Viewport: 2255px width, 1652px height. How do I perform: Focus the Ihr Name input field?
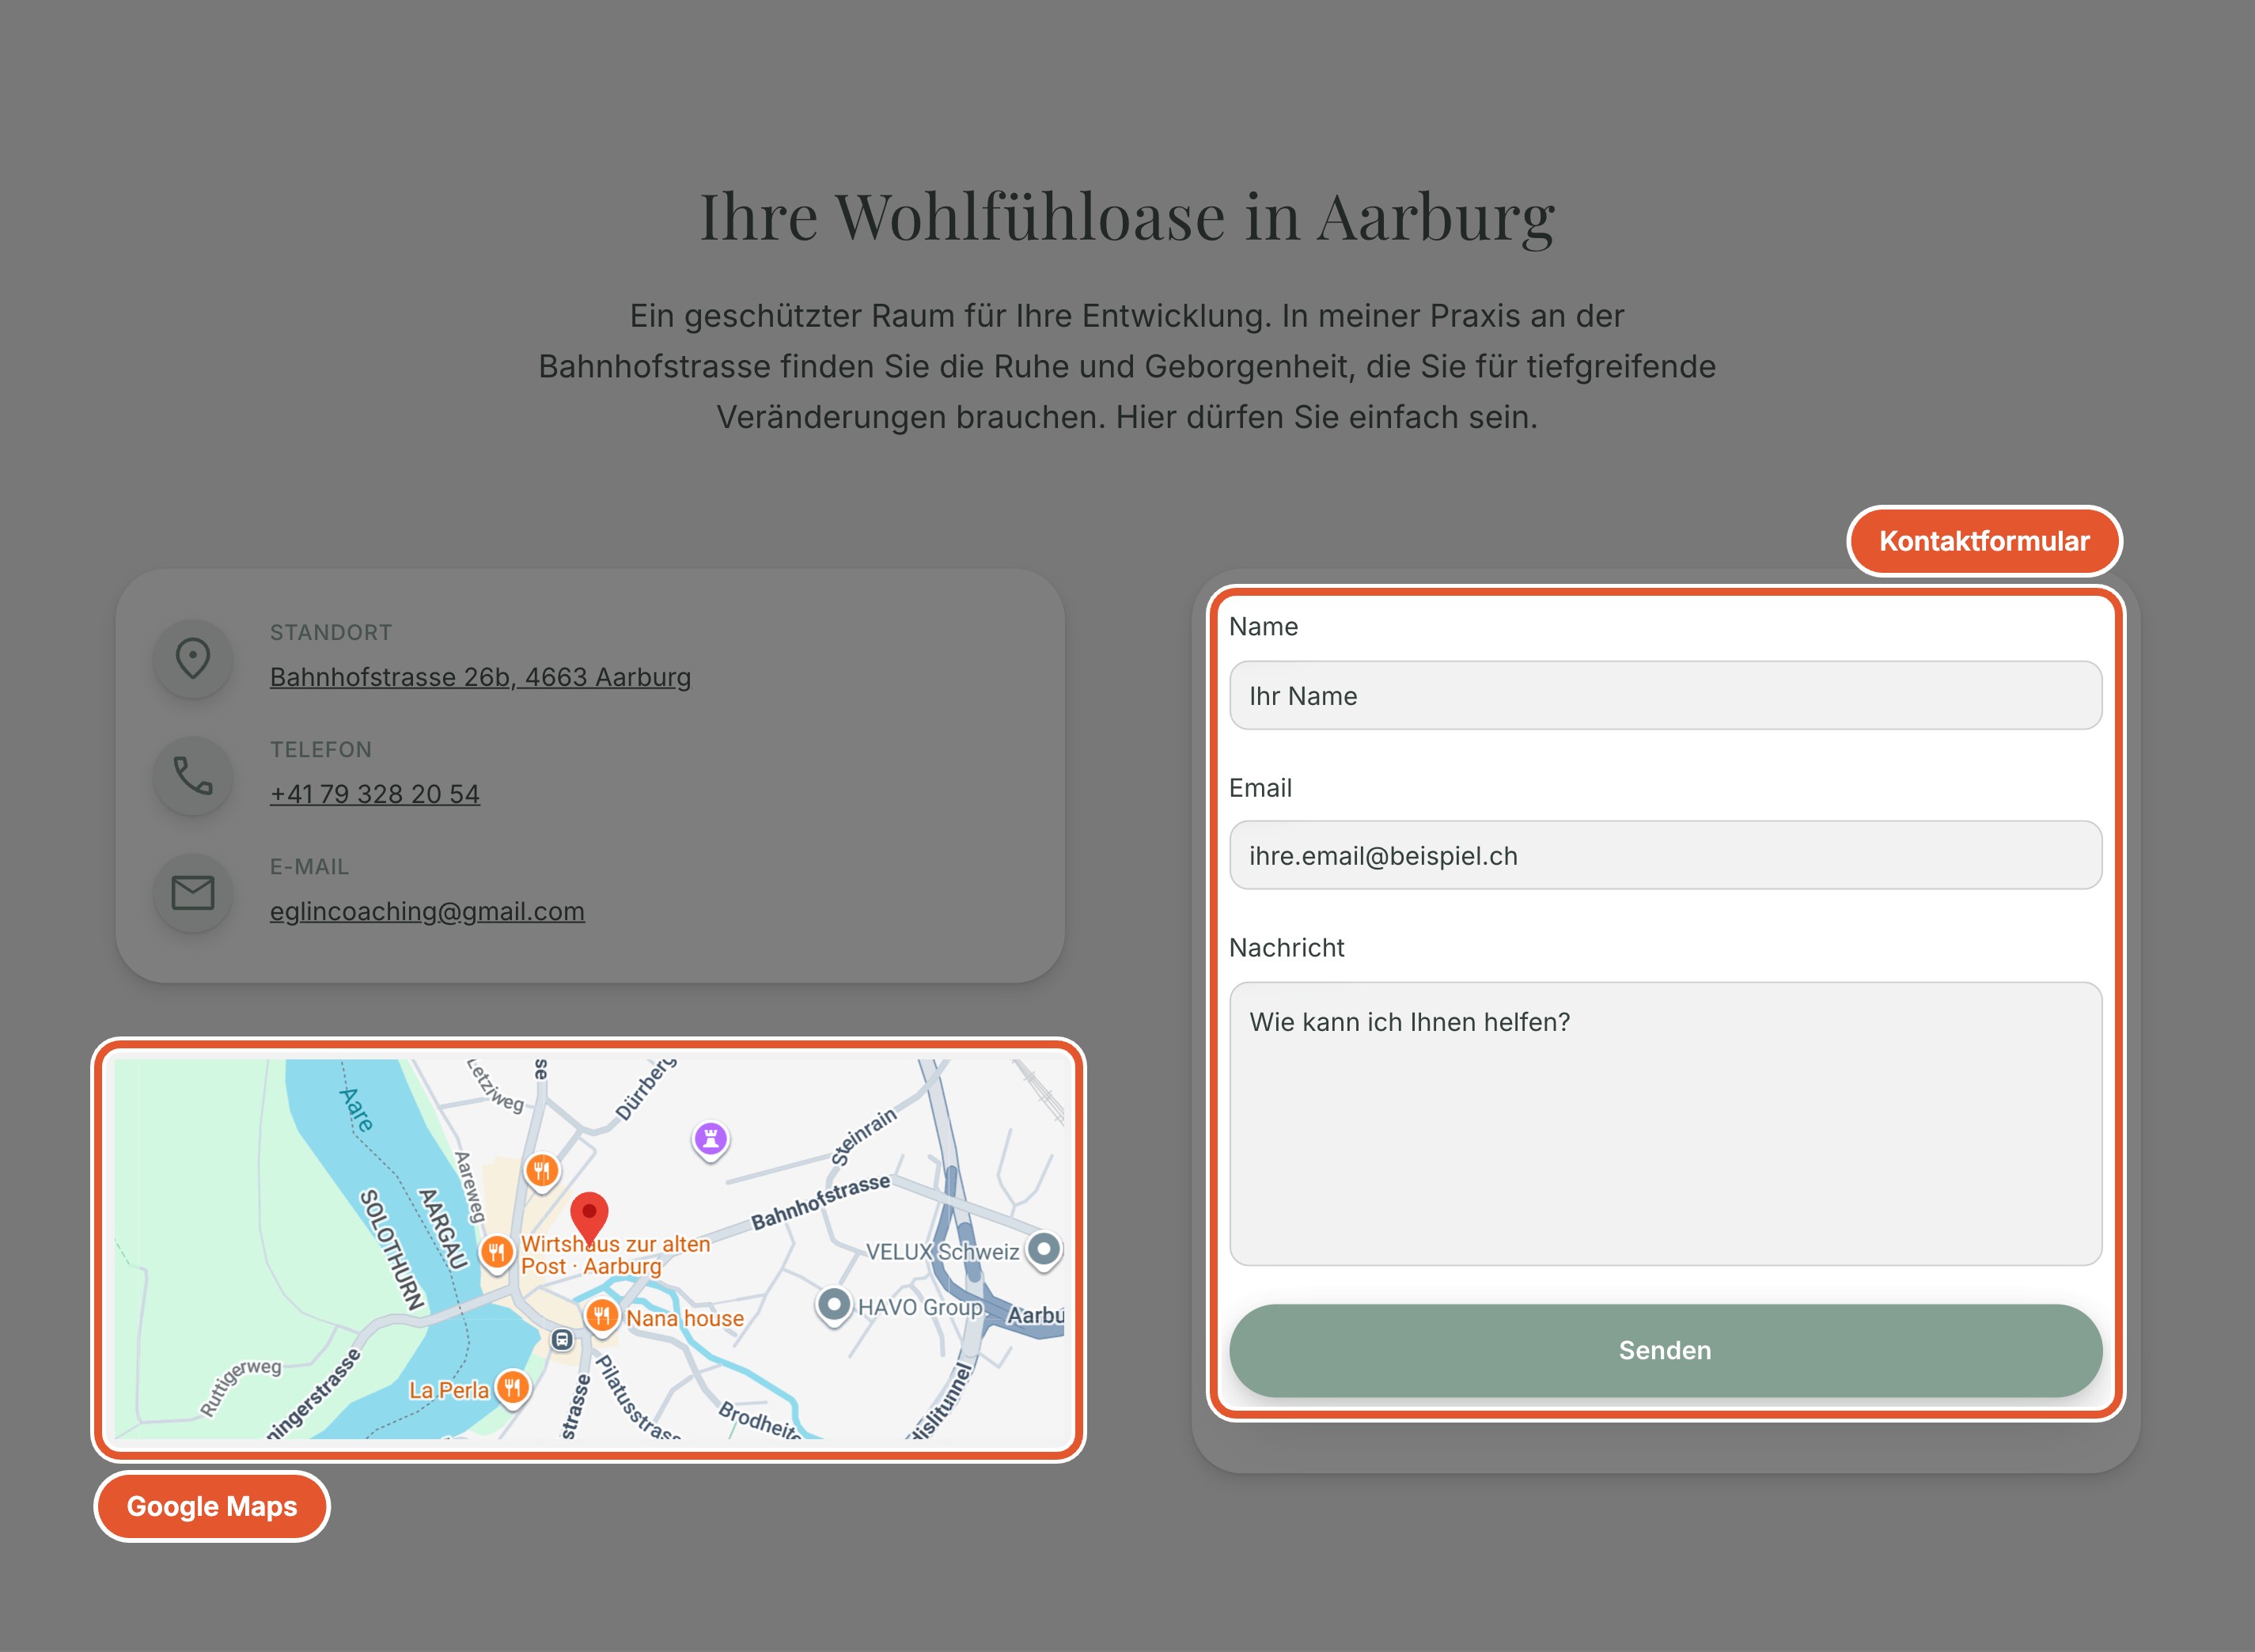click(1665, 695)
